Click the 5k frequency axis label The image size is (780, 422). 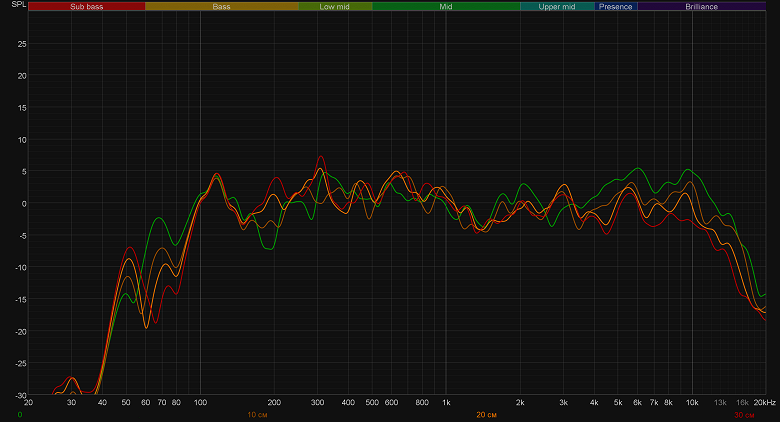[x=618, y=403]
